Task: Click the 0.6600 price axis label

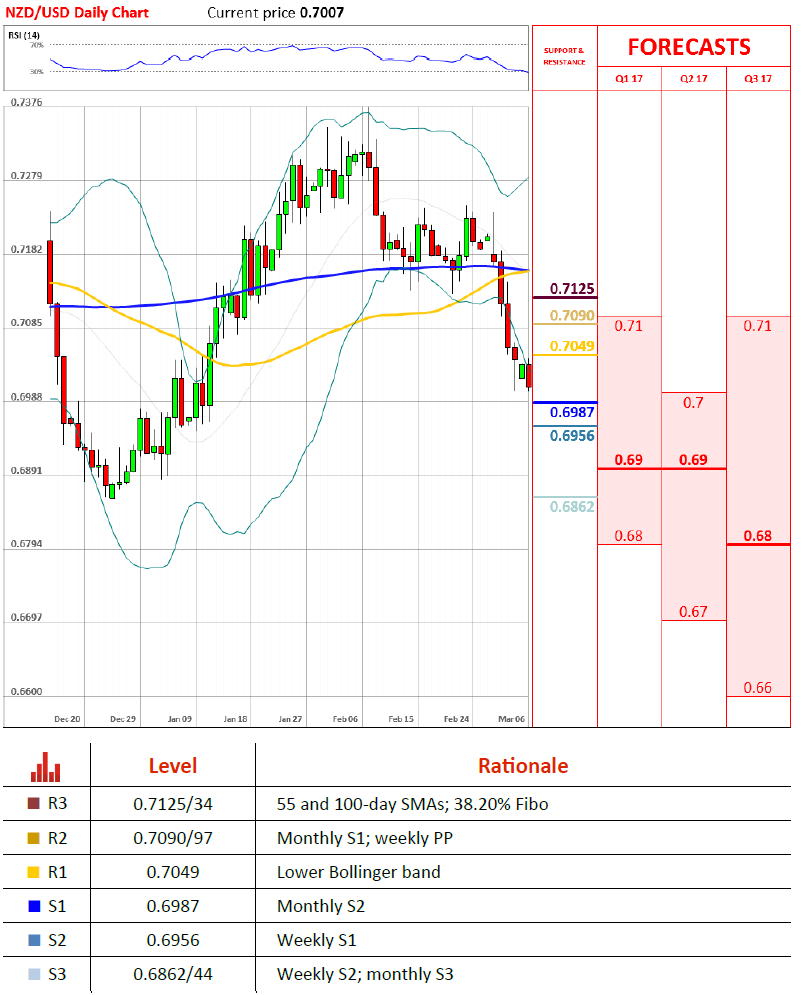Action: pos(27,691)
